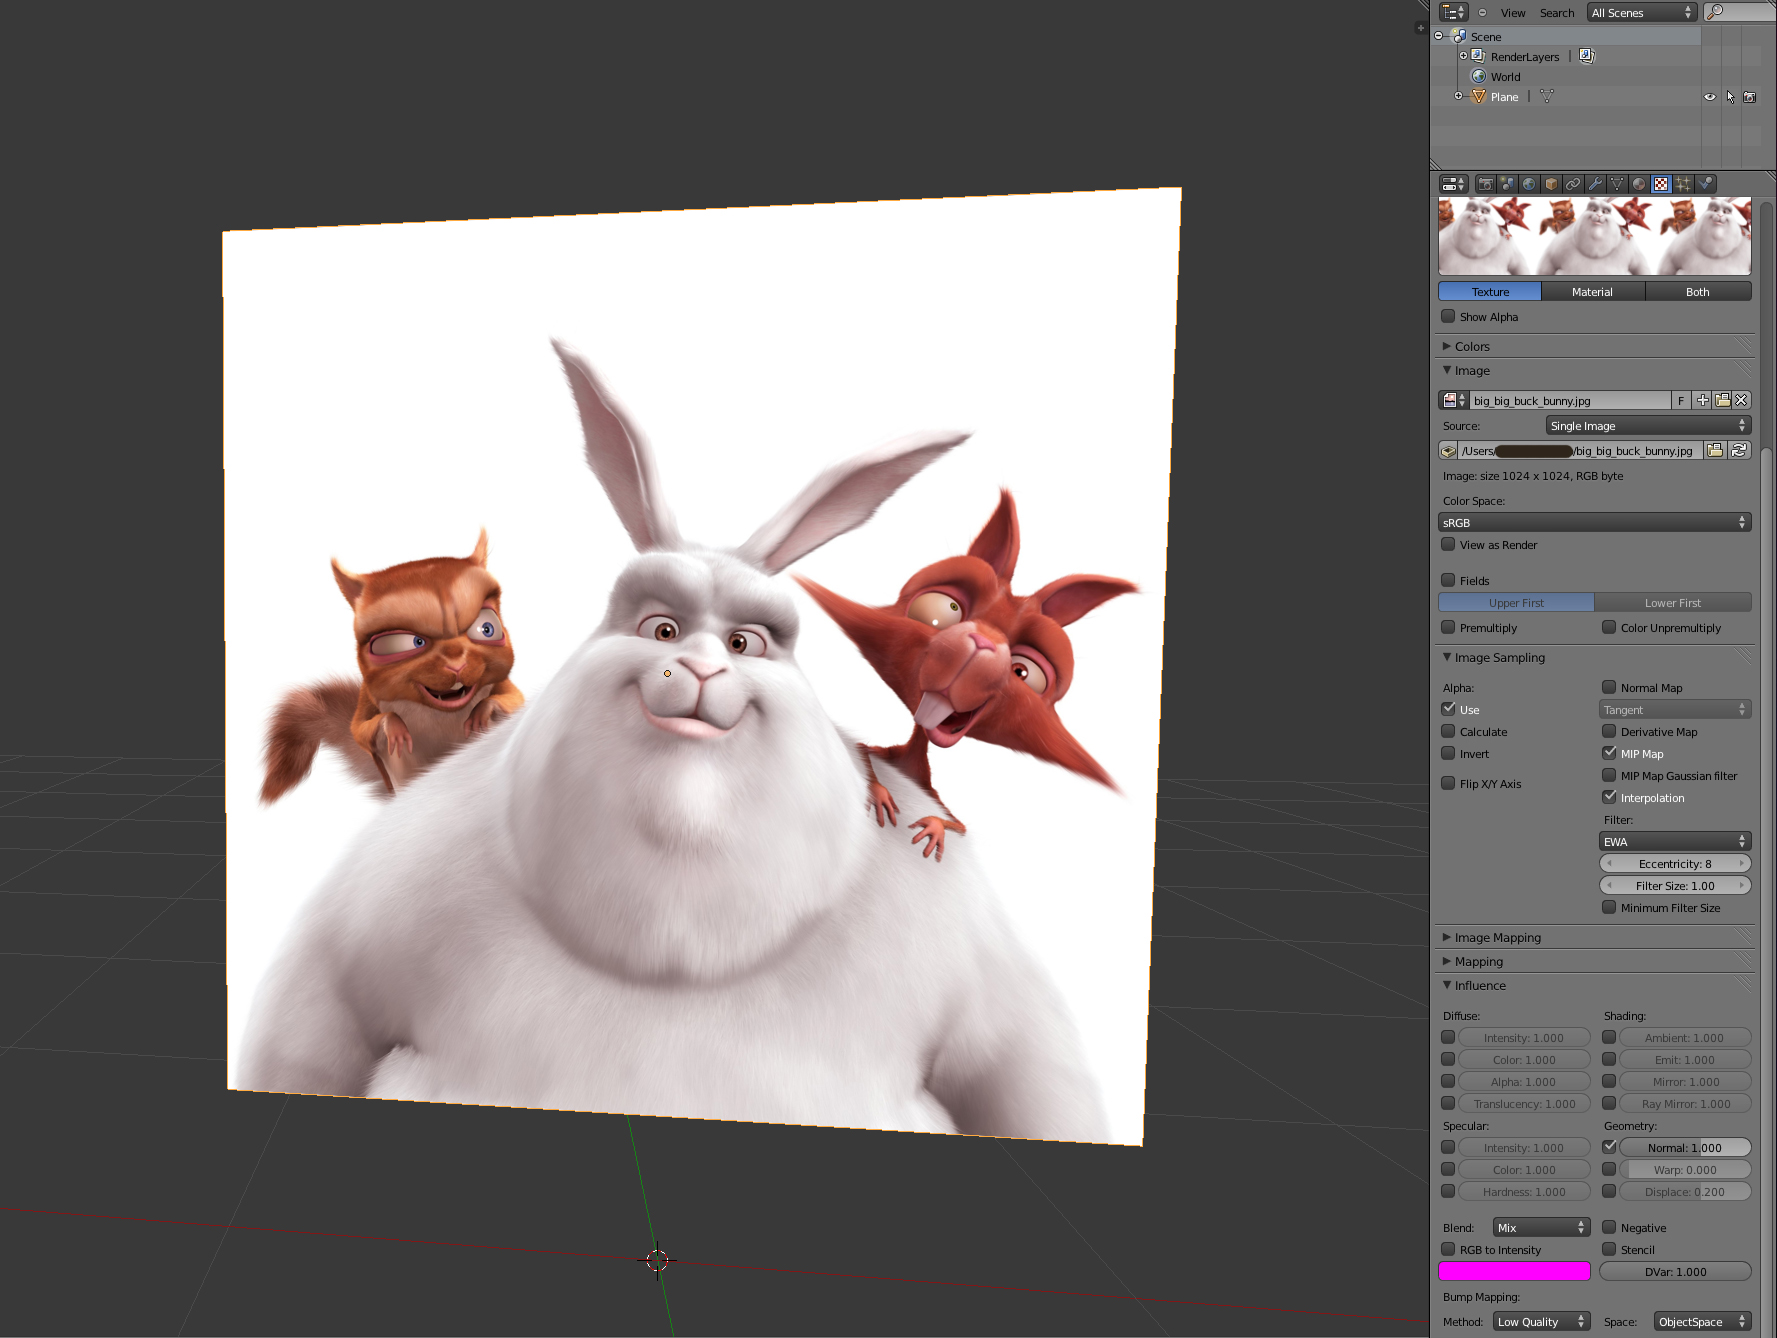Click the DVar value field
This screenshot has width=1777, height=1338.
tap(1675, 1272)
